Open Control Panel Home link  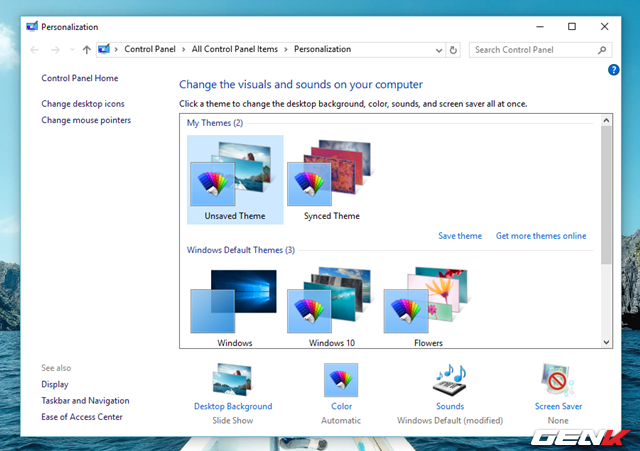[x=80, y=78]
